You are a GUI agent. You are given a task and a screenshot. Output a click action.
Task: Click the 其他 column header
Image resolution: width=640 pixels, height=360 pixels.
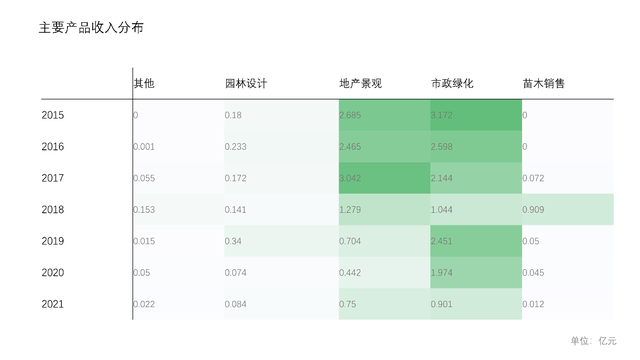click(x=144, y=83)
